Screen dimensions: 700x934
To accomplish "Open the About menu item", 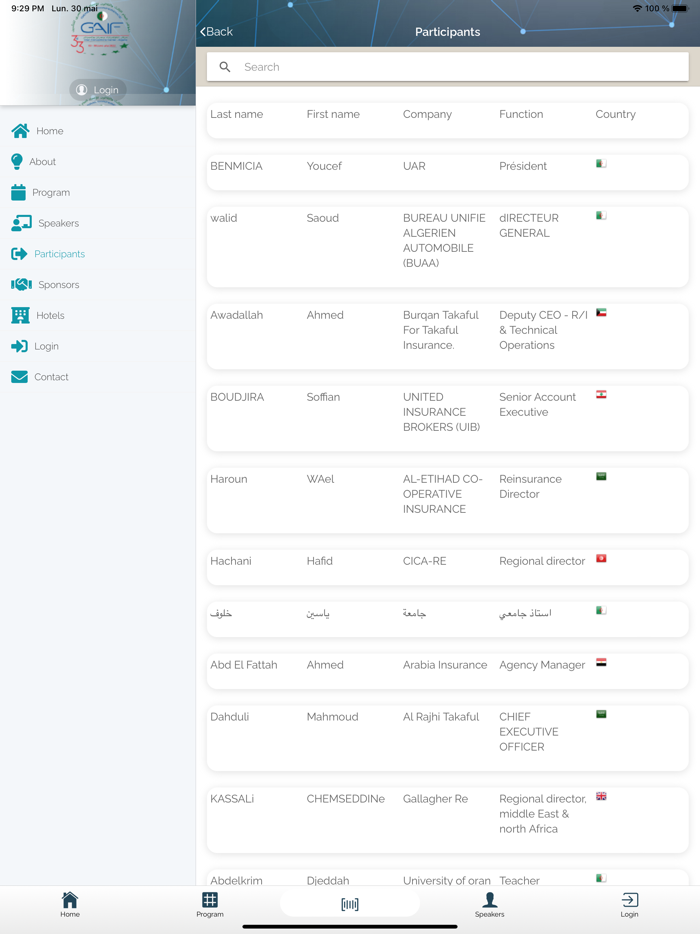I will [42, 161].
